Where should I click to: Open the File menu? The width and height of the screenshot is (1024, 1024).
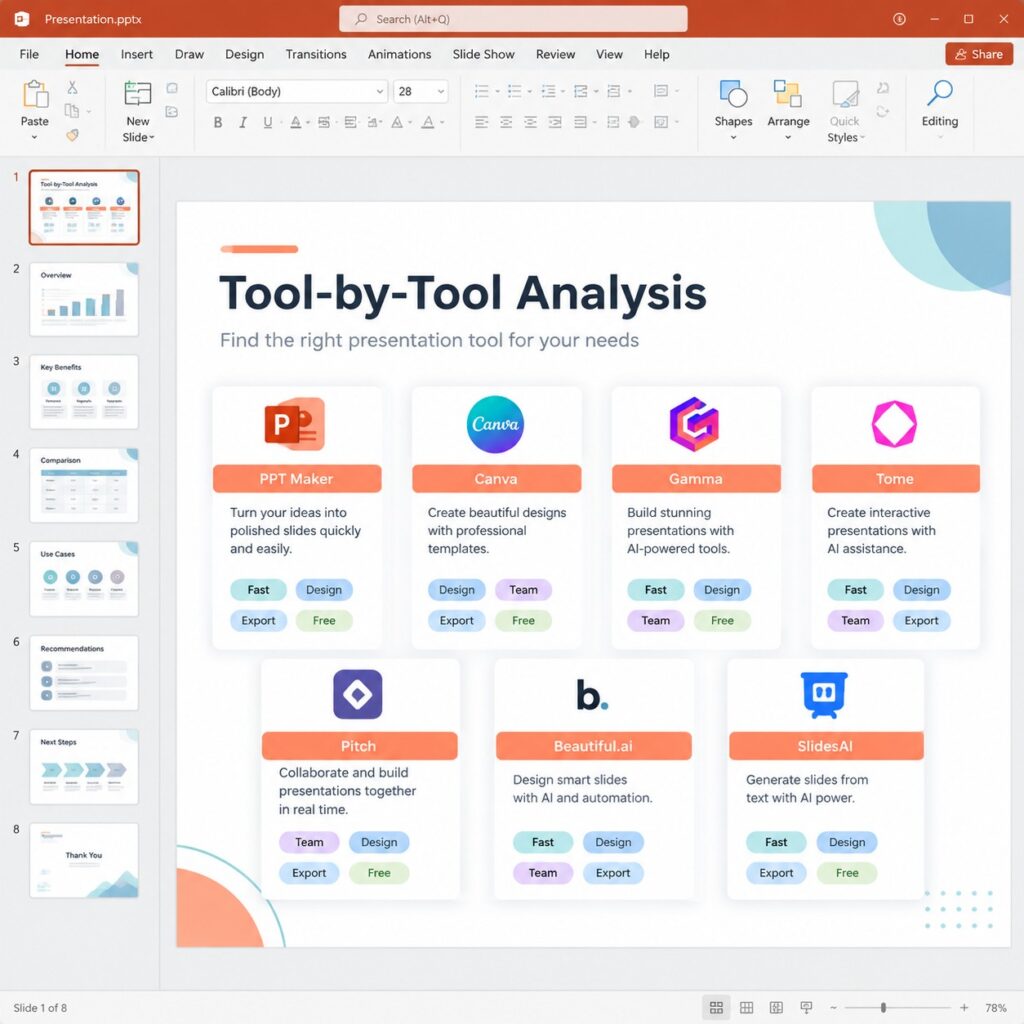pos(29,54)
